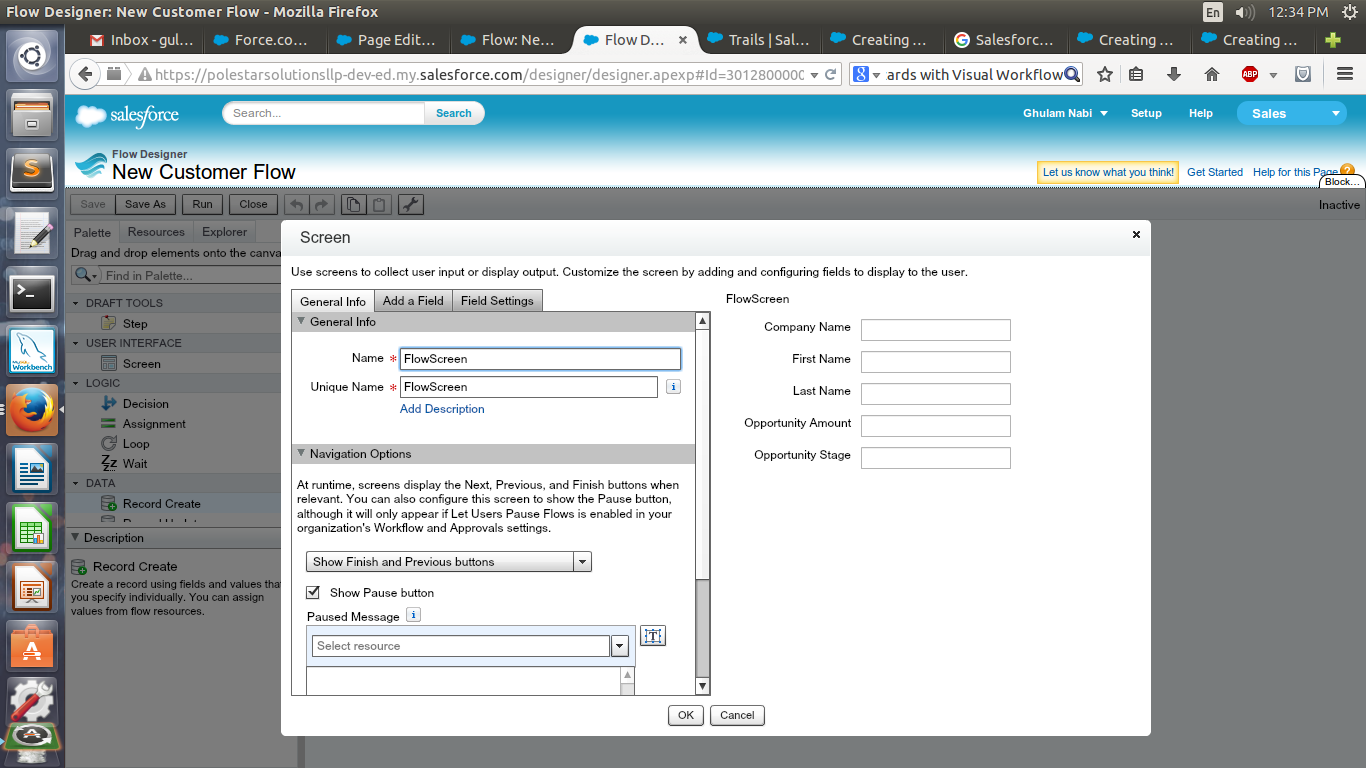Switch to the Add a Field tab
Viewport: 1366px width, 768px height.
(413, 301)
